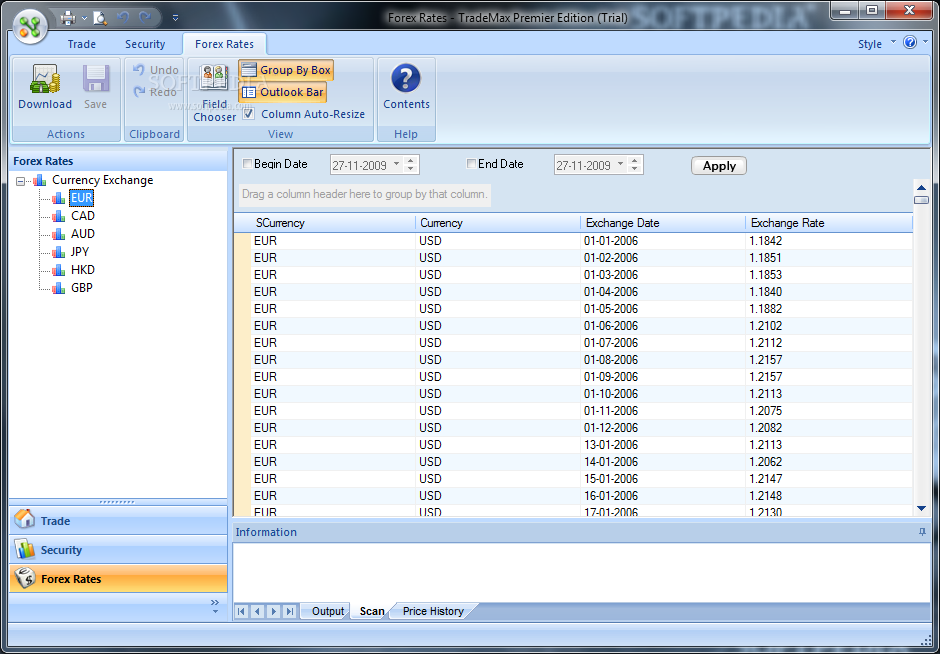The image size is (940, 654).
Task: Click the blue help icon in top right
Action: coord(909,42)
